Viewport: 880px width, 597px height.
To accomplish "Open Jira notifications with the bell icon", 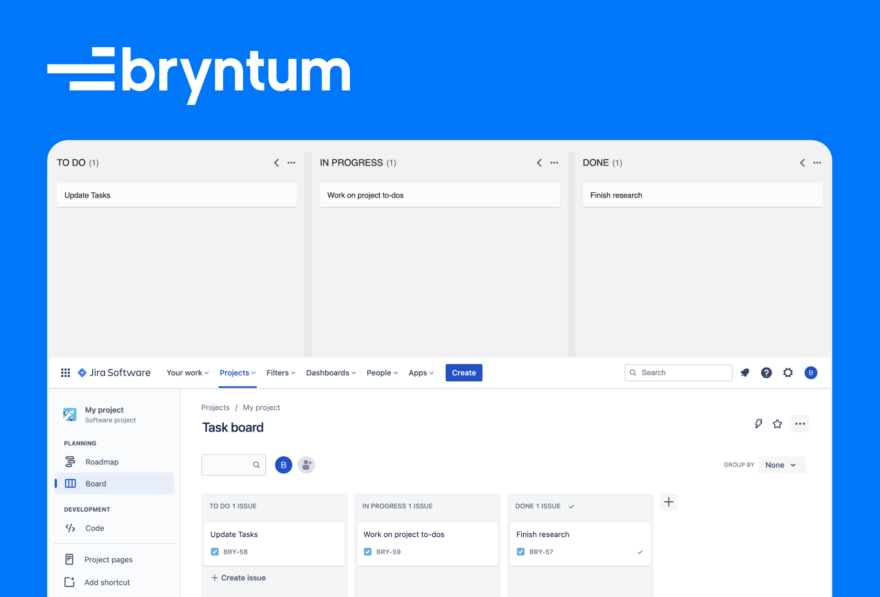I will (x=744, y=372).
